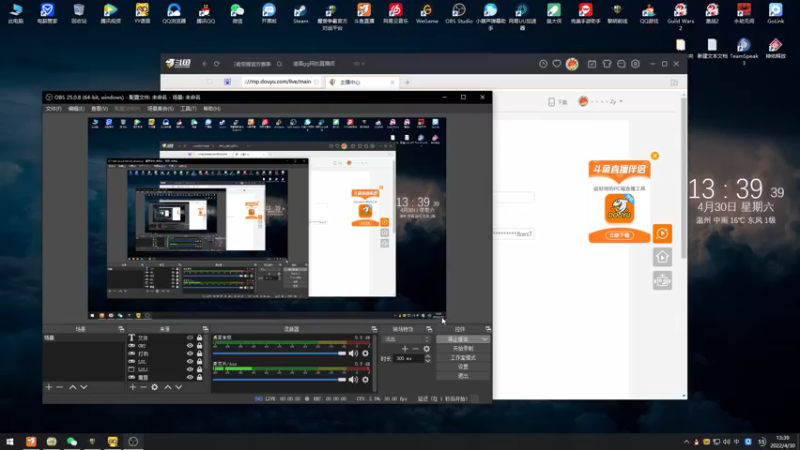Screen dimensions: 800x450
Task: Toggle visibility eye of the last source row
Action: 190,378
